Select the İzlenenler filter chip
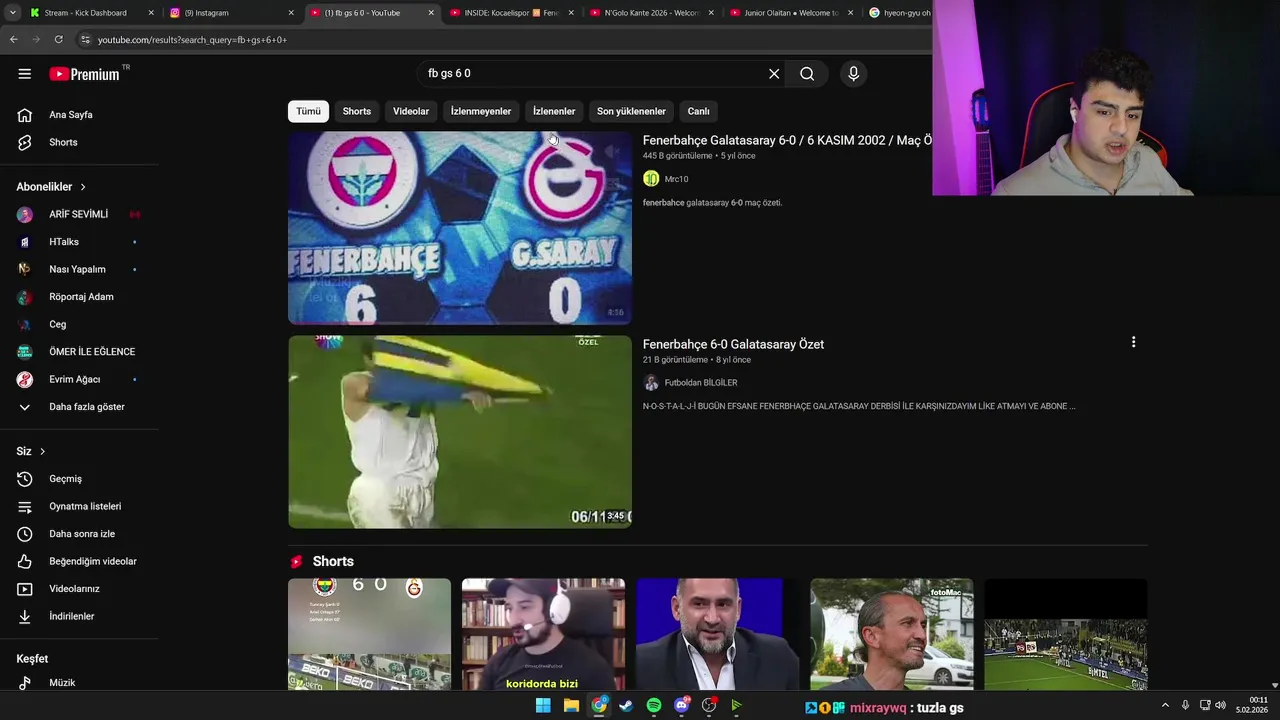This screenshot has height=720, width=1280. coord(554,111)
